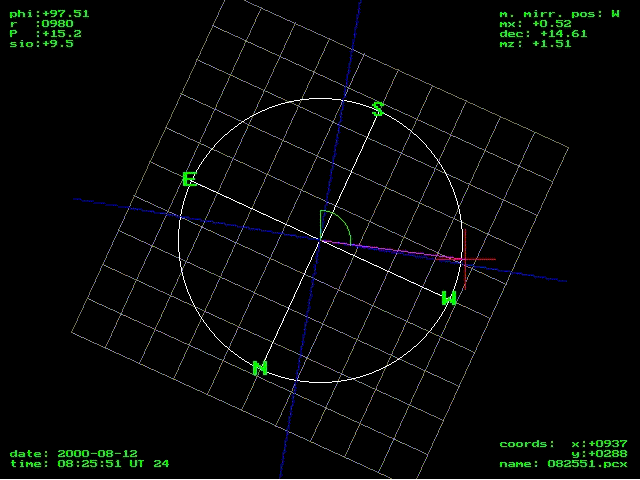The height and width of the screenshot is (480, 640).
Task: Select the P :+15.2 line
Action: [45, 34]
